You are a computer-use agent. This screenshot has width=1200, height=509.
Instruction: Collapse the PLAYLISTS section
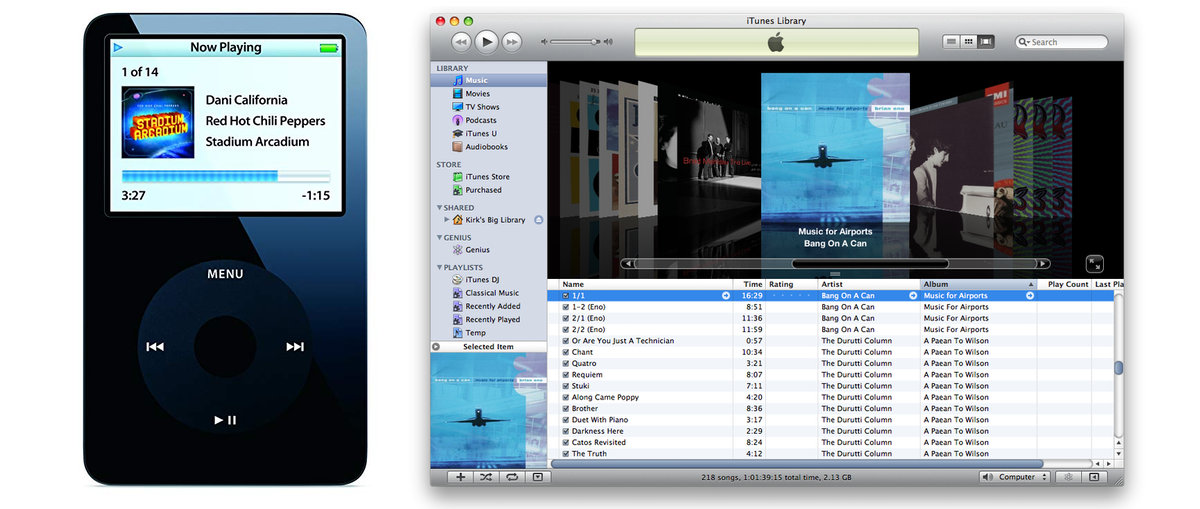[439, 268]
